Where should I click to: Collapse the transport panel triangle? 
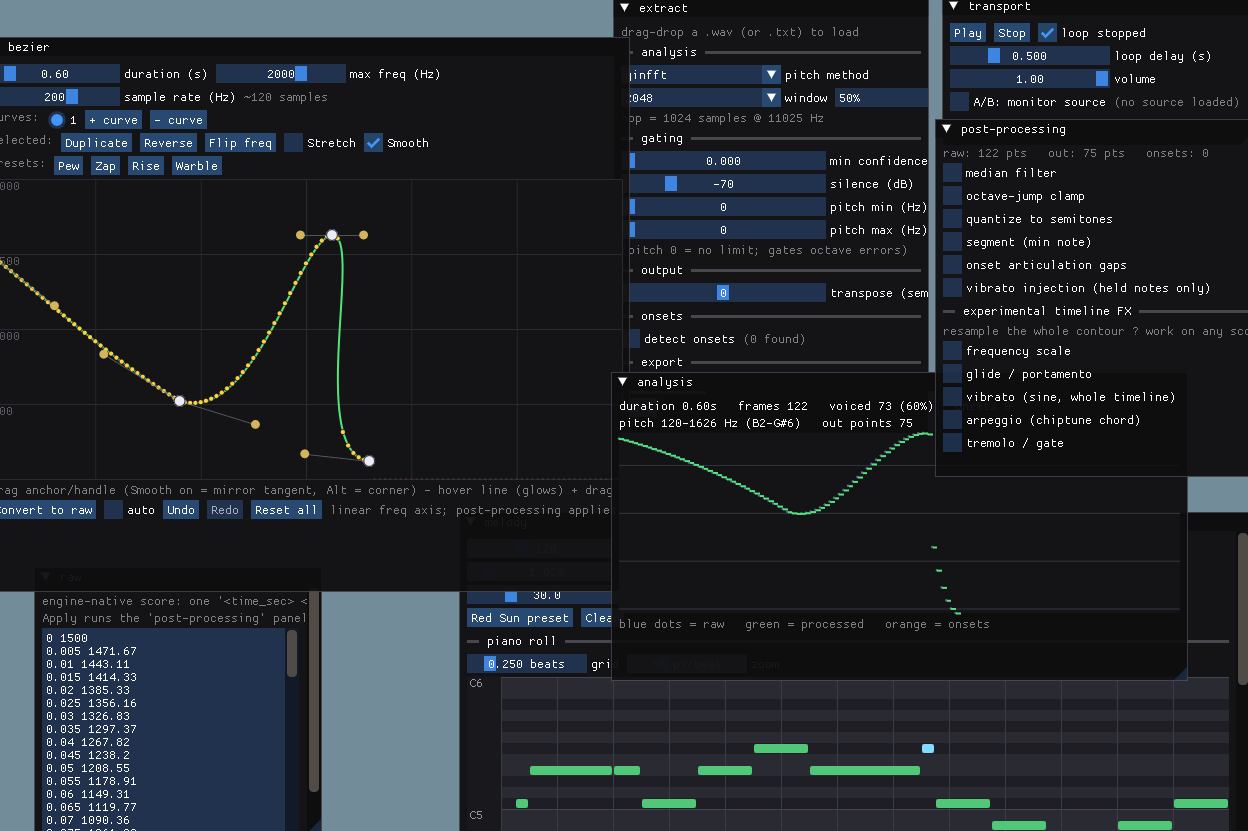click(955, 7)
